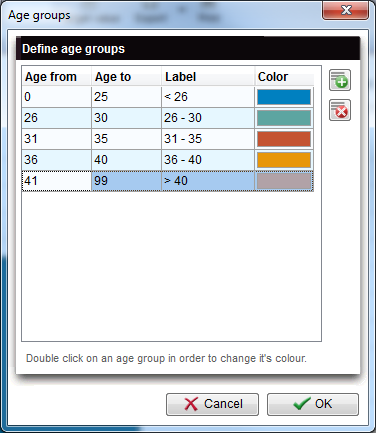Confirm with the OK button

(313, 404)
